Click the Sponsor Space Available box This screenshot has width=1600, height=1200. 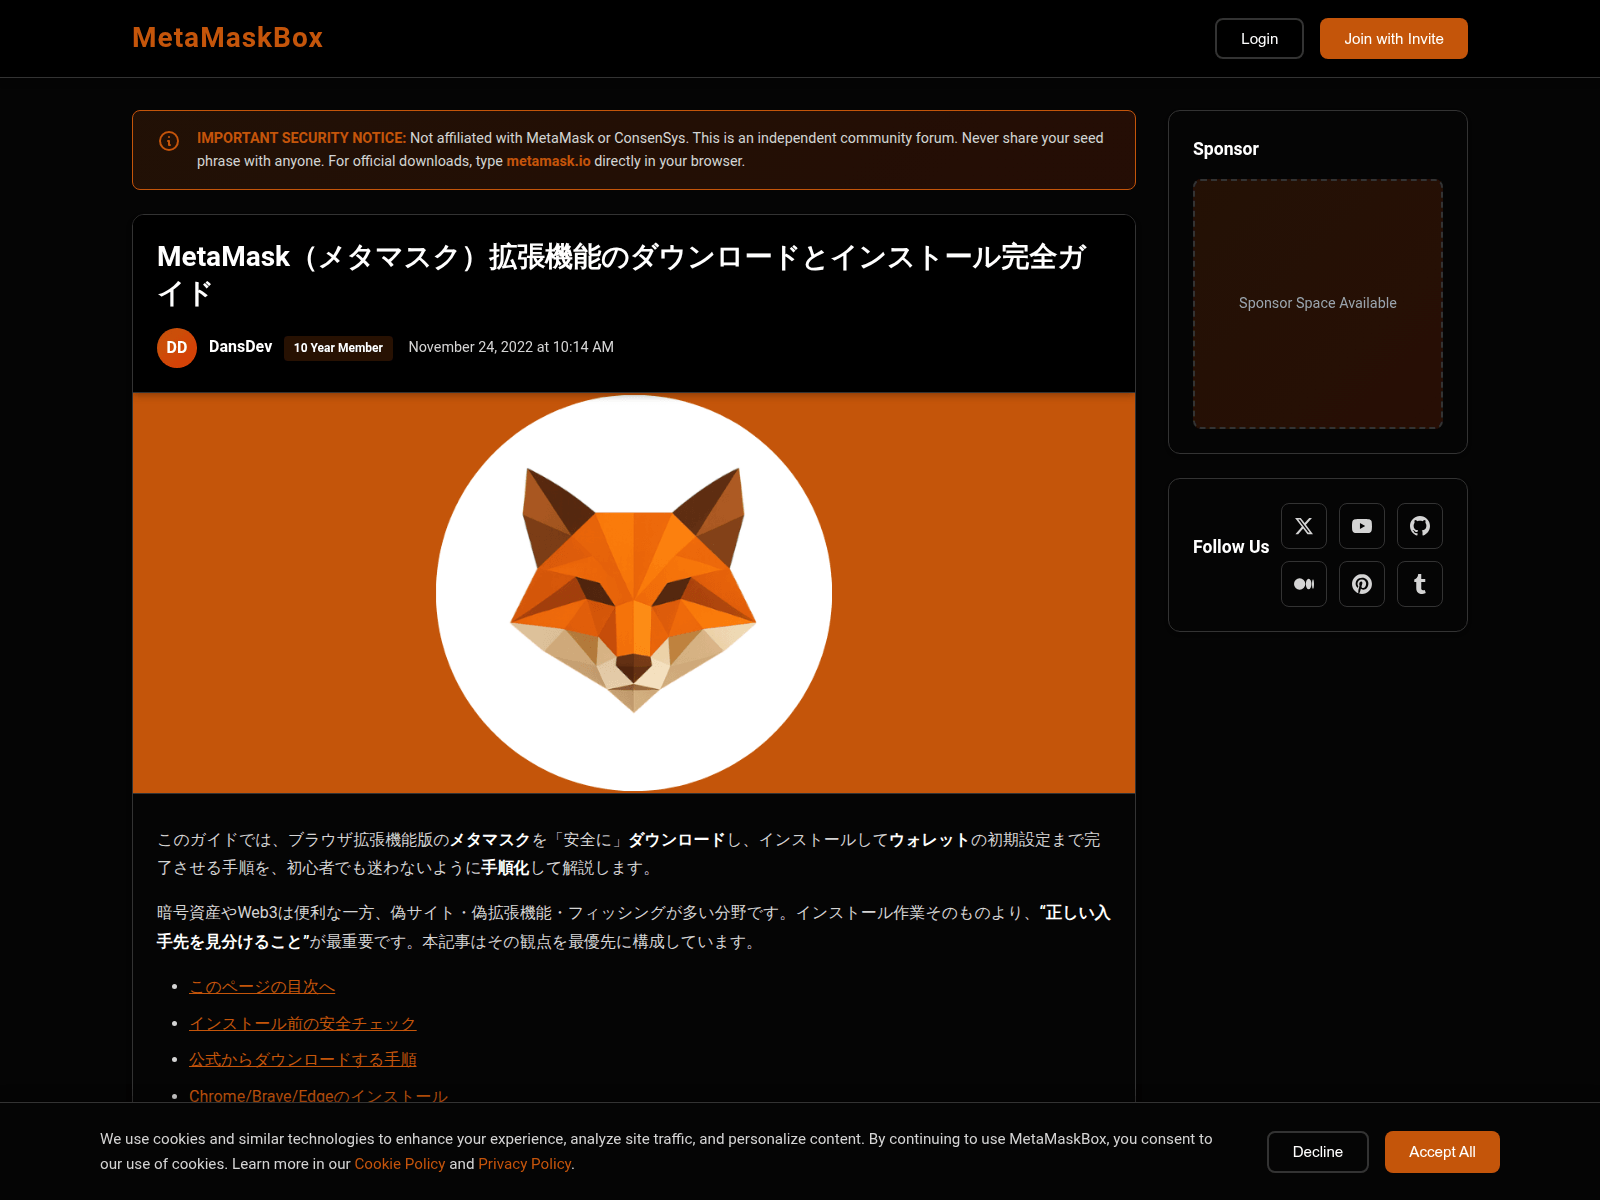(1318, 304)
